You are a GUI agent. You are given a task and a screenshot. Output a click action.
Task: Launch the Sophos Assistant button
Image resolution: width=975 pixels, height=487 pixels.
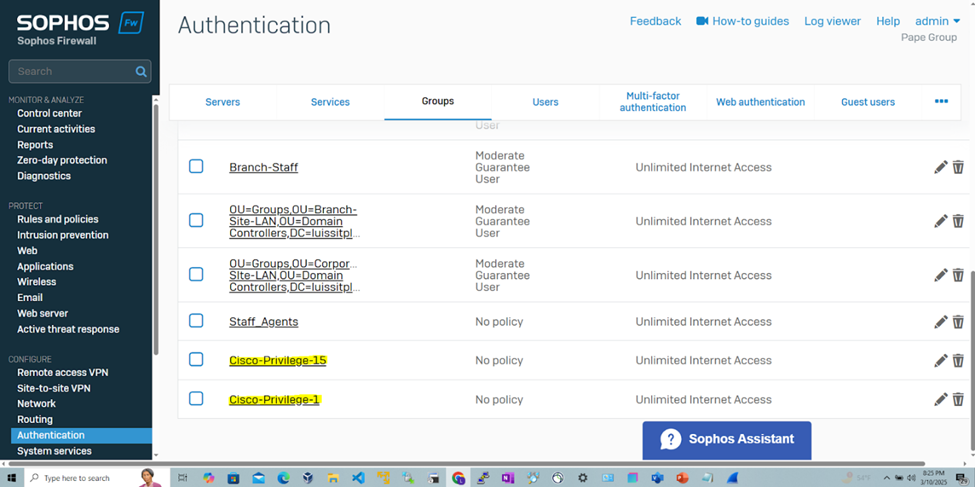point(727,439)
